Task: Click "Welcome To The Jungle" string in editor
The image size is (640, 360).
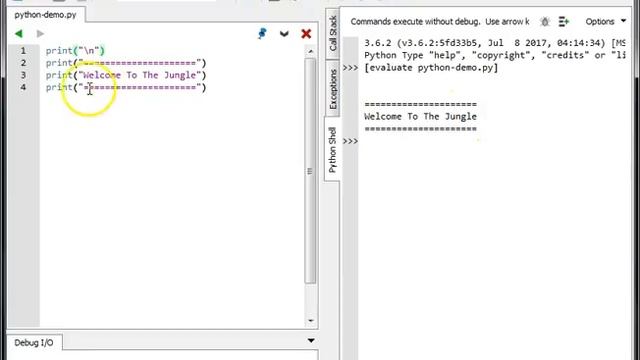Action: pyautogui.click(x=140, y=75)
